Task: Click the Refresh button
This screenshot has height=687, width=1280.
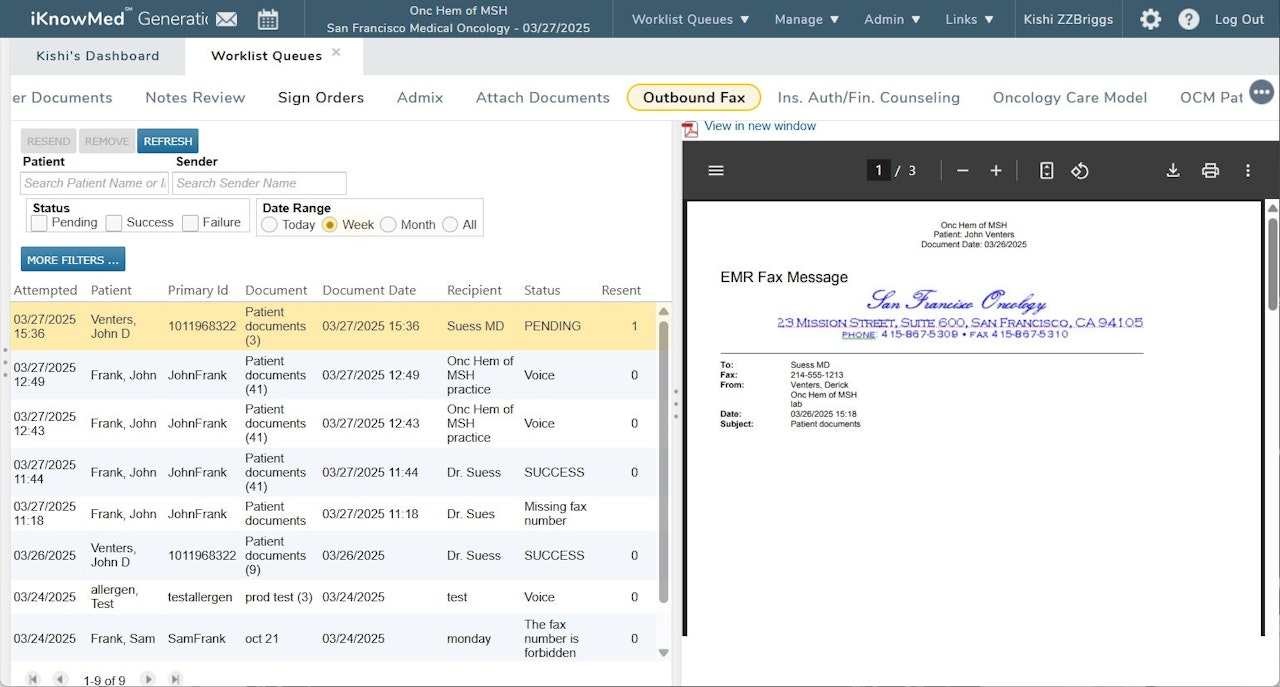Action: click(167, 141)
